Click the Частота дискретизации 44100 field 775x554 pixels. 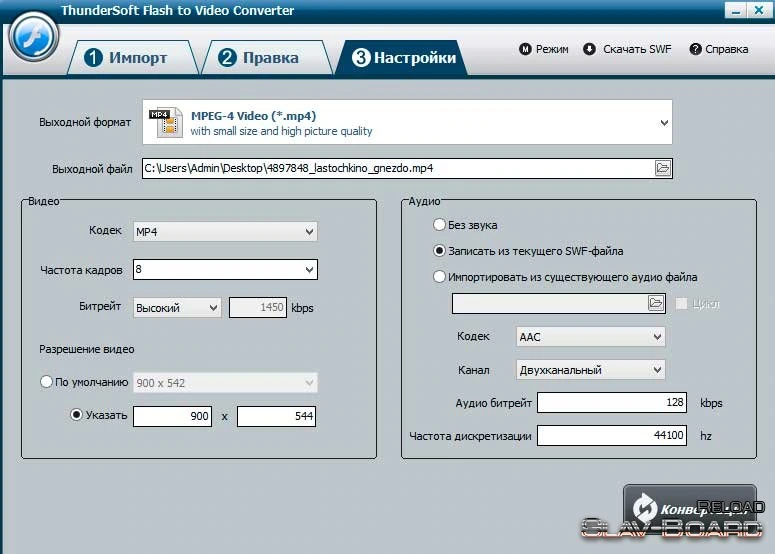pyautogui.click(x=612, y=435)
